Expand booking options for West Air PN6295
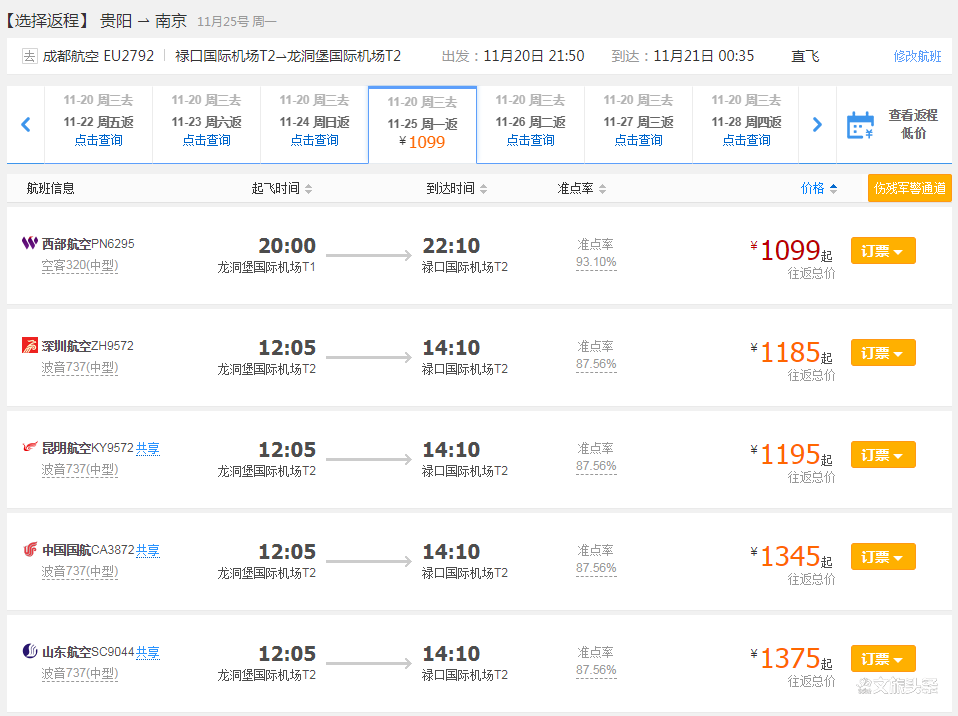This screenshot has height=716, width=958. (x=883, y=251)
